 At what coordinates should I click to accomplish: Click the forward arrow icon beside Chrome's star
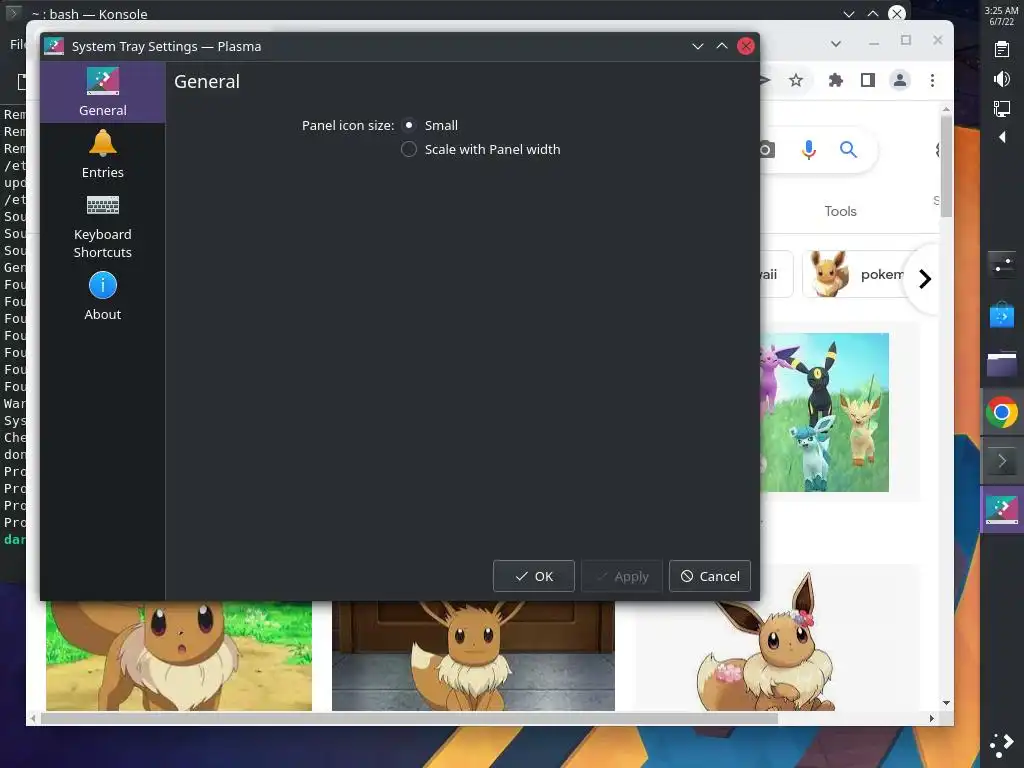tap(765, 80)
